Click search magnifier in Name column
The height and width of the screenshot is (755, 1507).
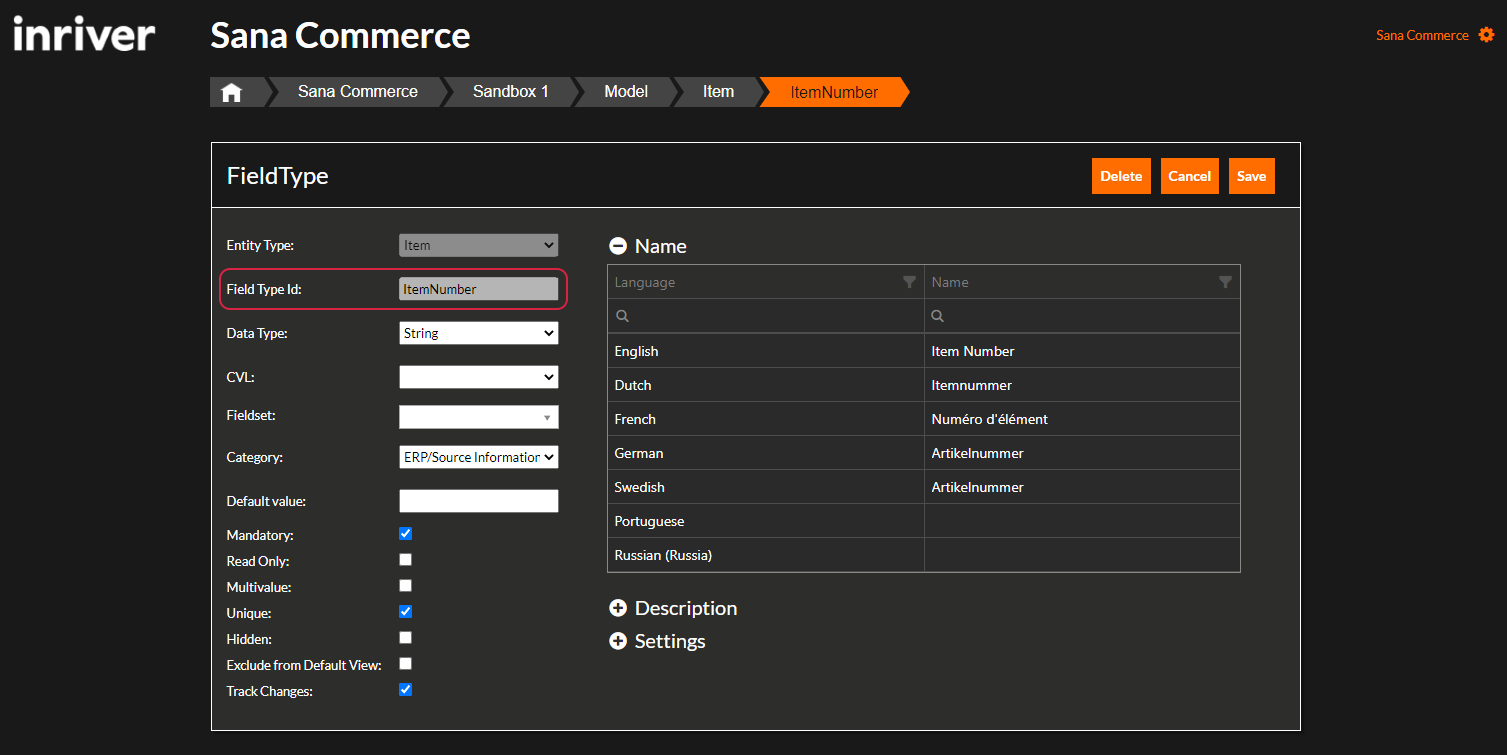(x=938, y=316)
